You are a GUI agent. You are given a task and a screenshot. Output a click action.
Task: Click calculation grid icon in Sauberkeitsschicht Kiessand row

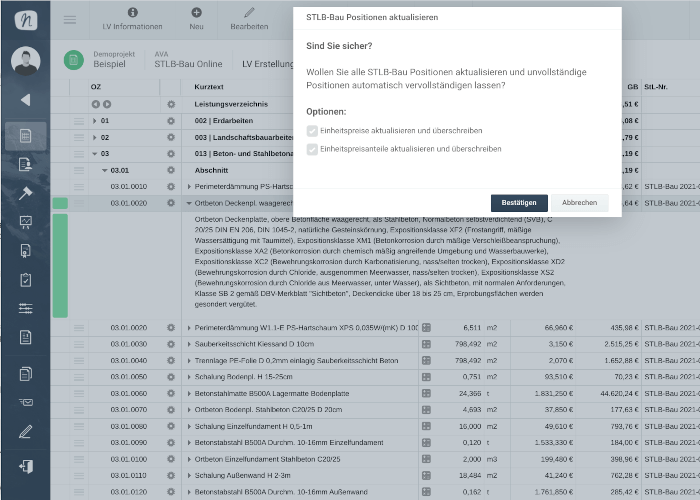click(426, 344)
